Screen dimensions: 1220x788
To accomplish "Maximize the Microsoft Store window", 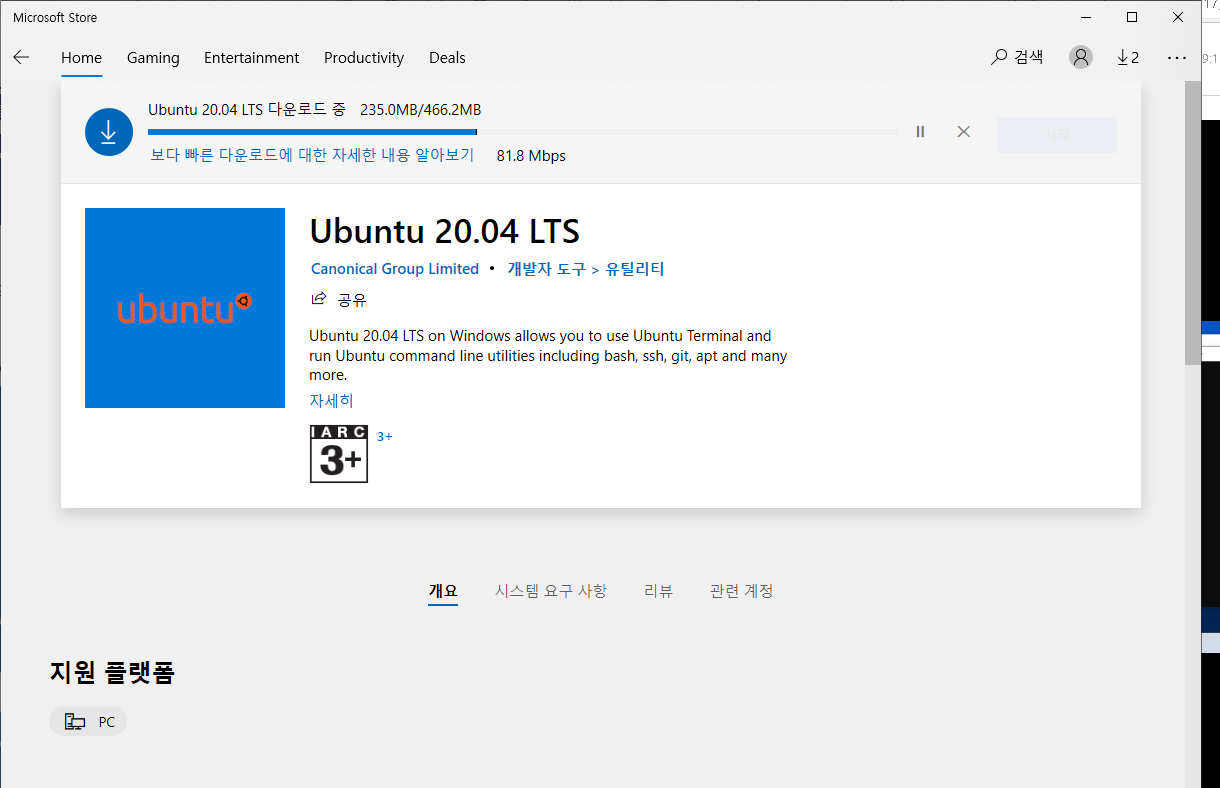I will [x=1132, y=17].
